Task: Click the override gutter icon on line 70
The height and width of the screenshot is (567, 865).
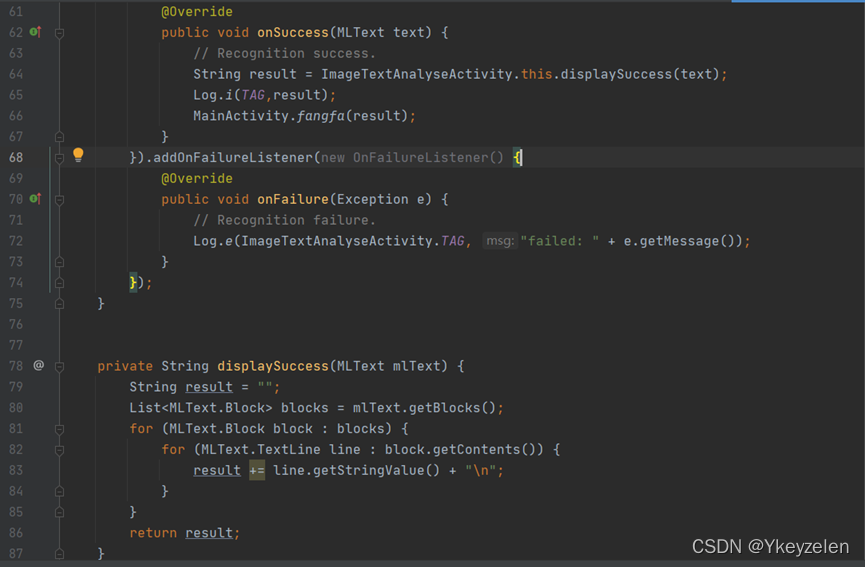Action: point(35,199)
